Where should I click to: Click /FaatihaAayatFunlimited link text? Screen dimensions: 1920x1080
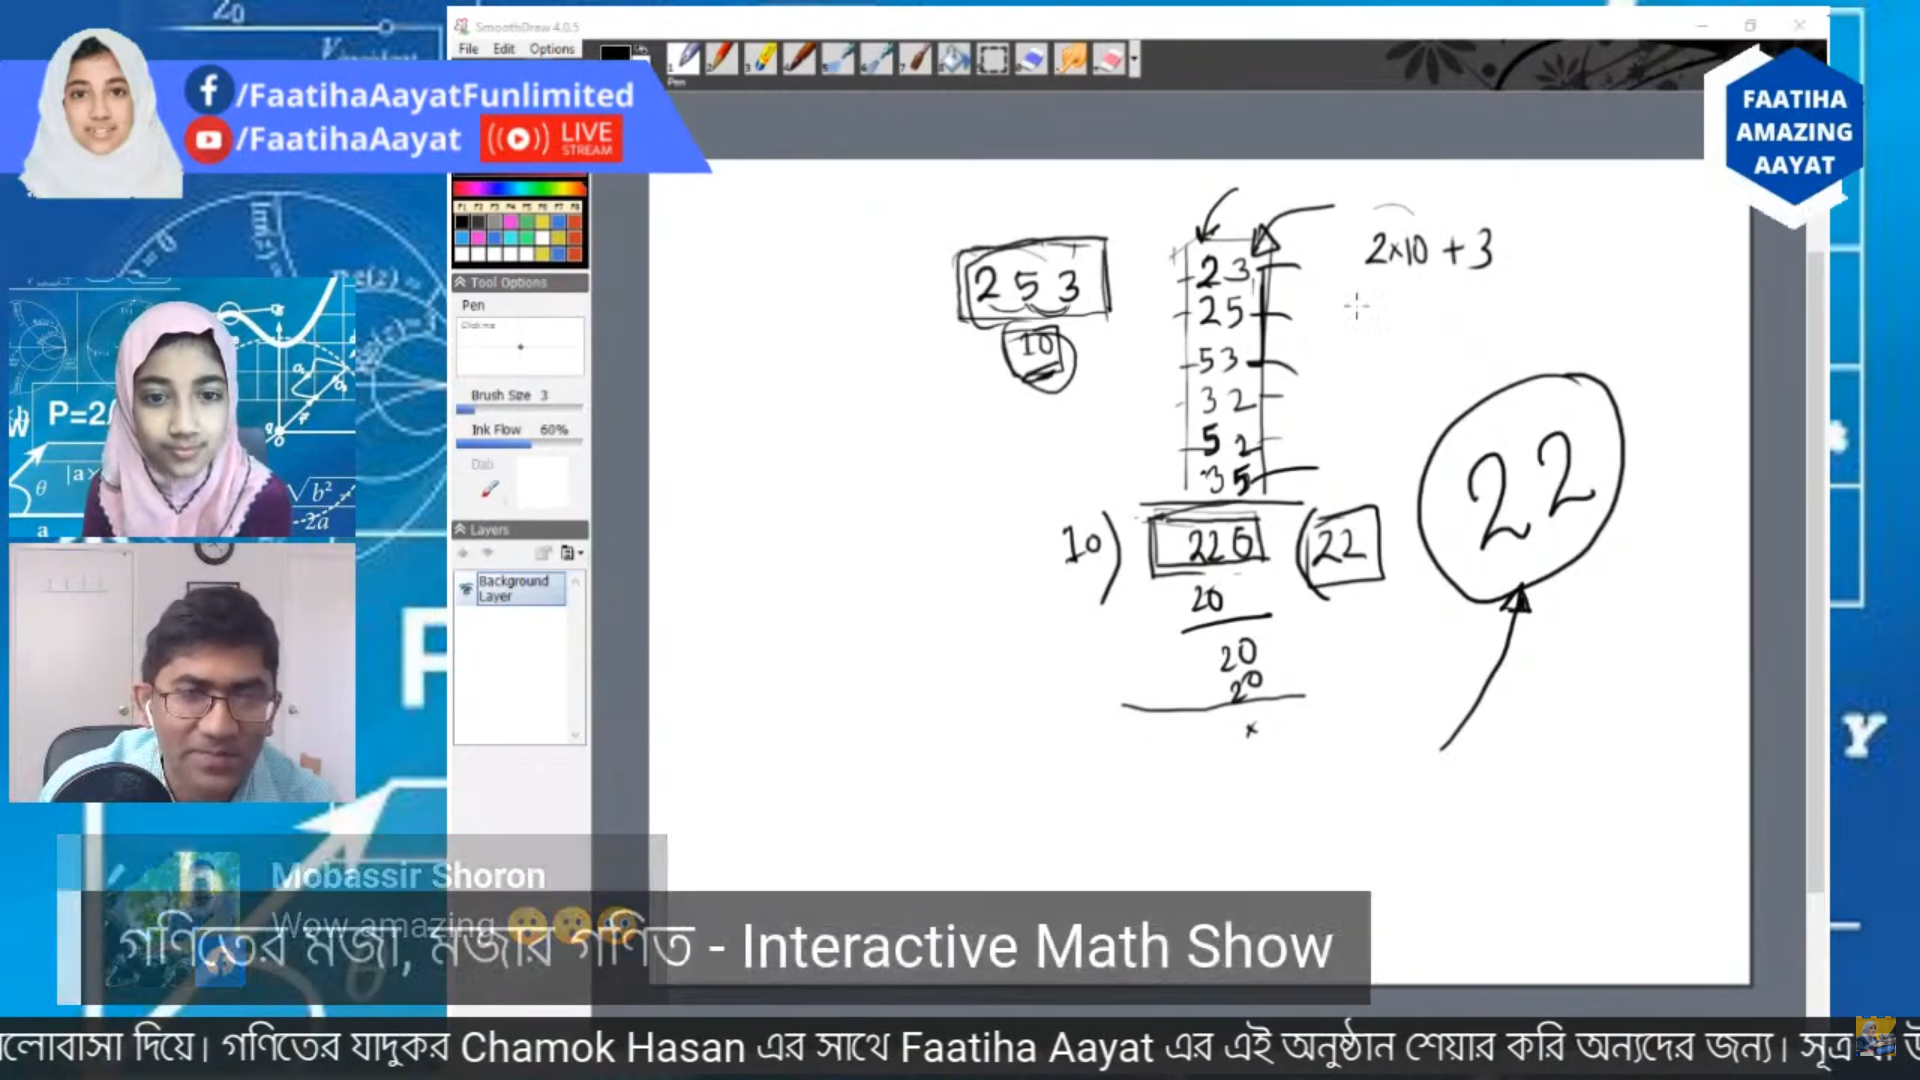[x=435, y=95]
